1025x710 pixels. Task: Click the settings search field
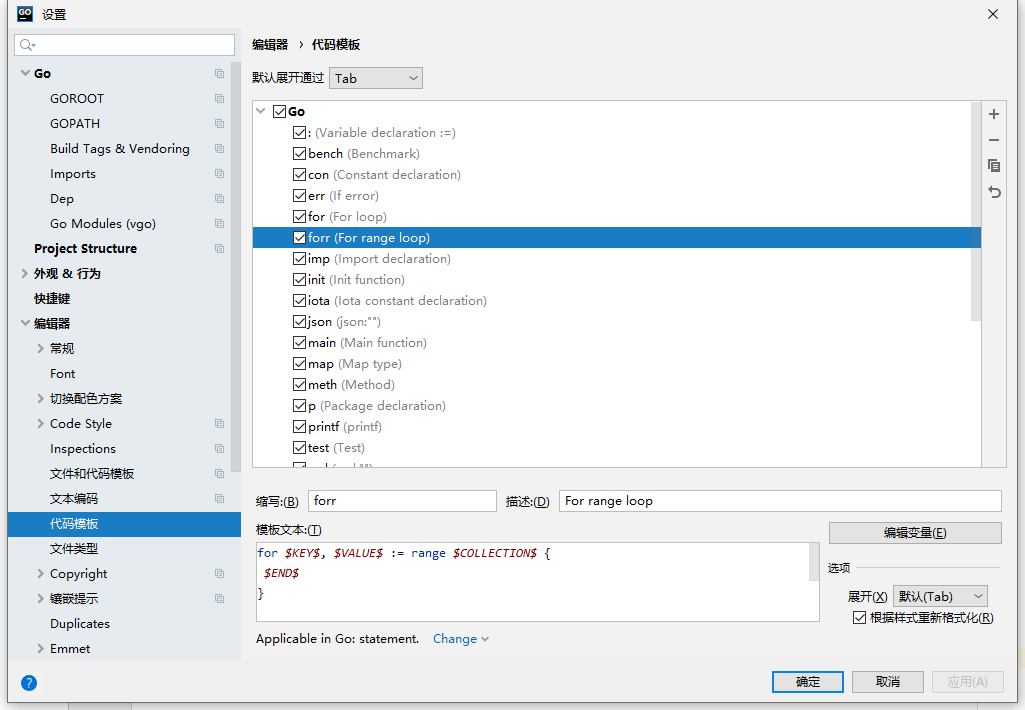124,44
